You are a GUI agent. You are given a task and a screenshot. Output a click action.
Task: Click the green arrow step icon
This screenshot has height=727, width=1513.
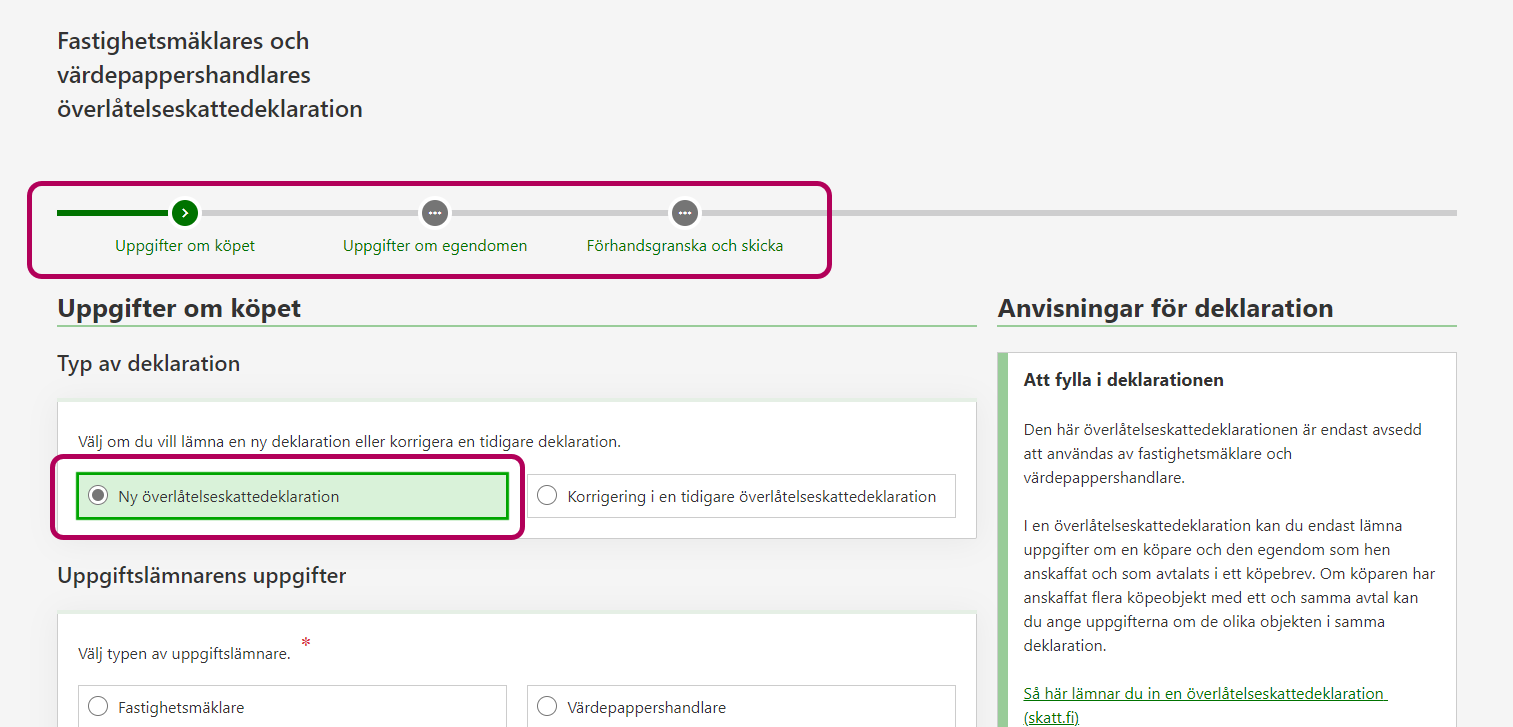[185, 213]
